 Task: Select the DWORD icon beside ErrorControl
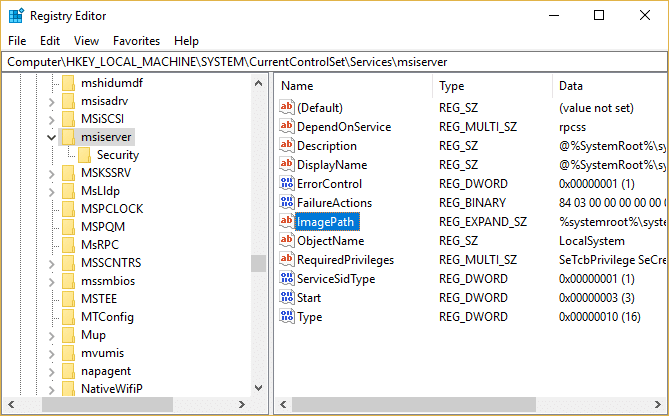[287, 184]
